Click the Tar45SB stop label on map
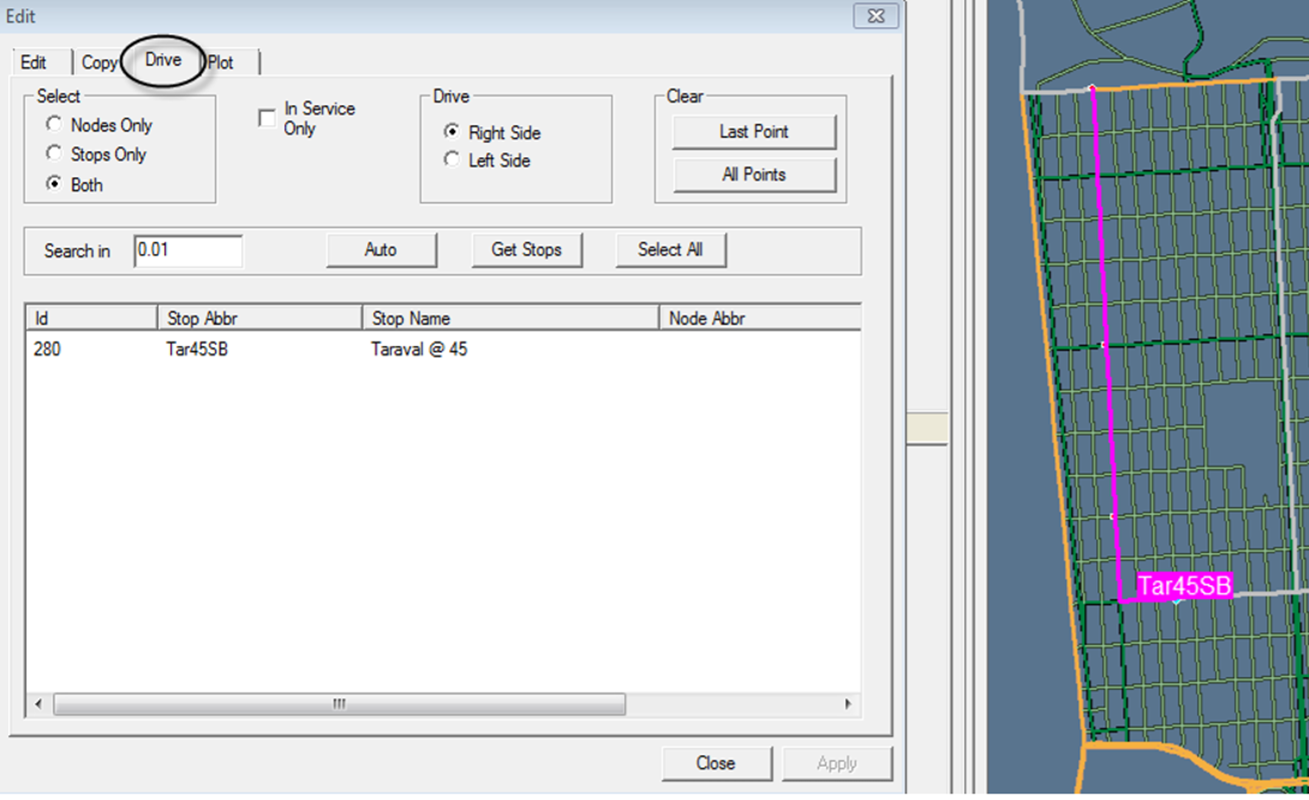This screenshot has width=1309, height=800. click(x=1184, y=586)
